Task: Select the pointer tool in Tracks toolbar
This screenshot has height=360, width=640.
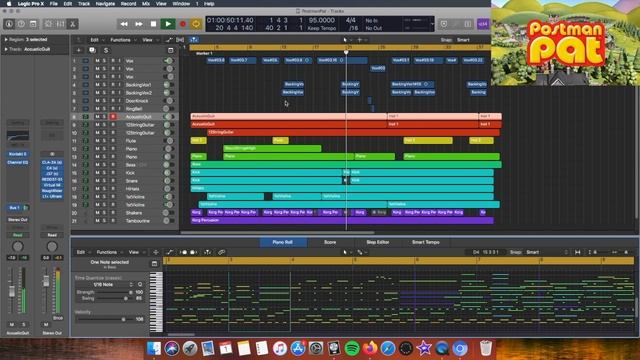Action: (345, 40)
